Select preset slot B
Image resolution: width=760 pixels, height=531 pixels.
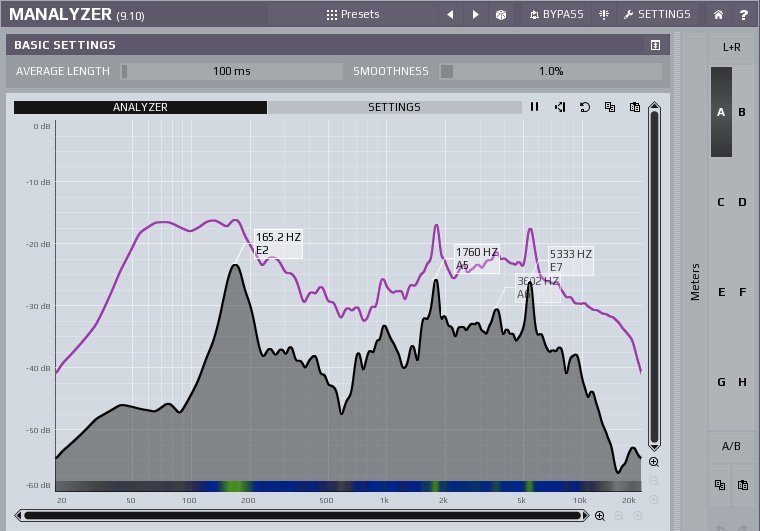(x=742, y=112)
